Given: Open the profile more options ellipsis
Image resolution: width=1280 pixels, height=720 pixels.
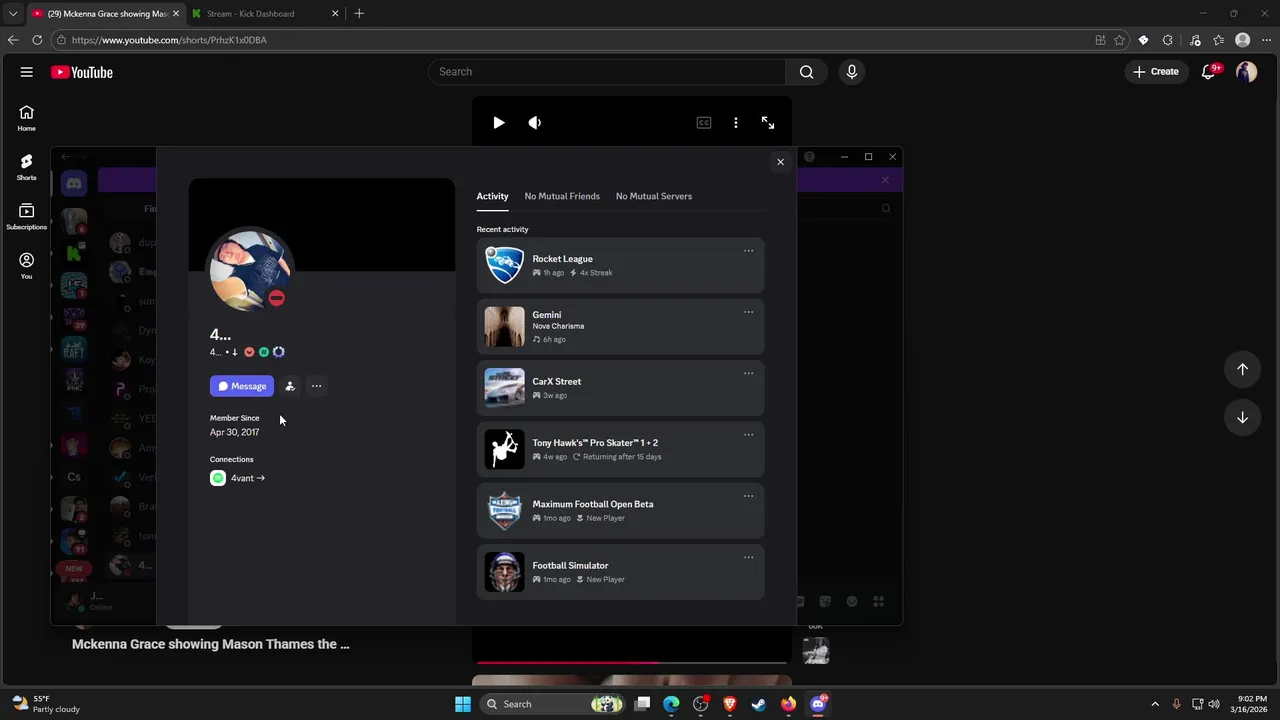Looking at the screenshot, I should pyautogui.click(x=317, y=386).
